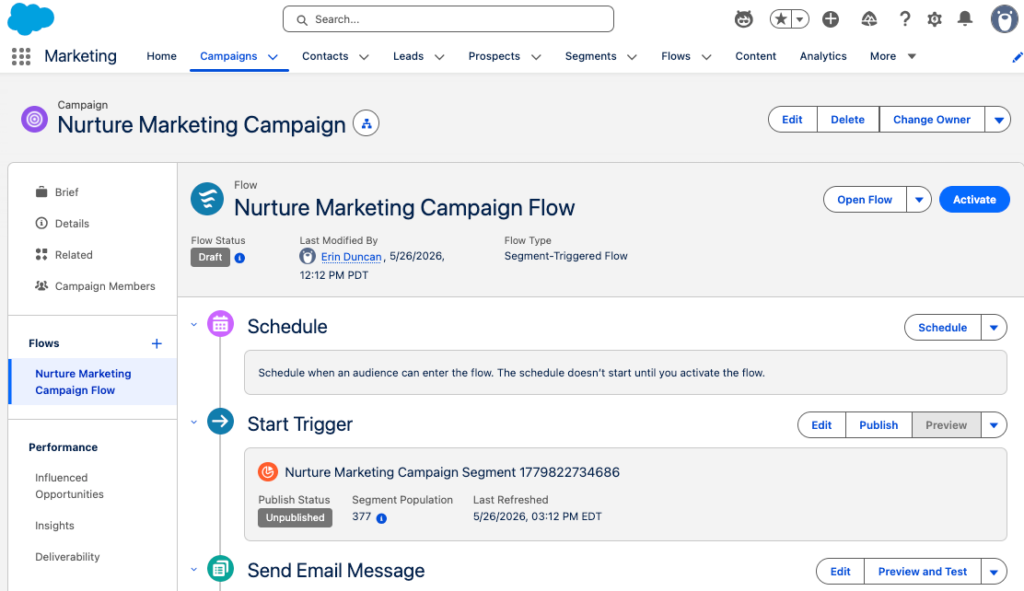This screenshot has height=591, width=1024.
Task: Open the Contacts tab
Action: (x=325, y=56)
